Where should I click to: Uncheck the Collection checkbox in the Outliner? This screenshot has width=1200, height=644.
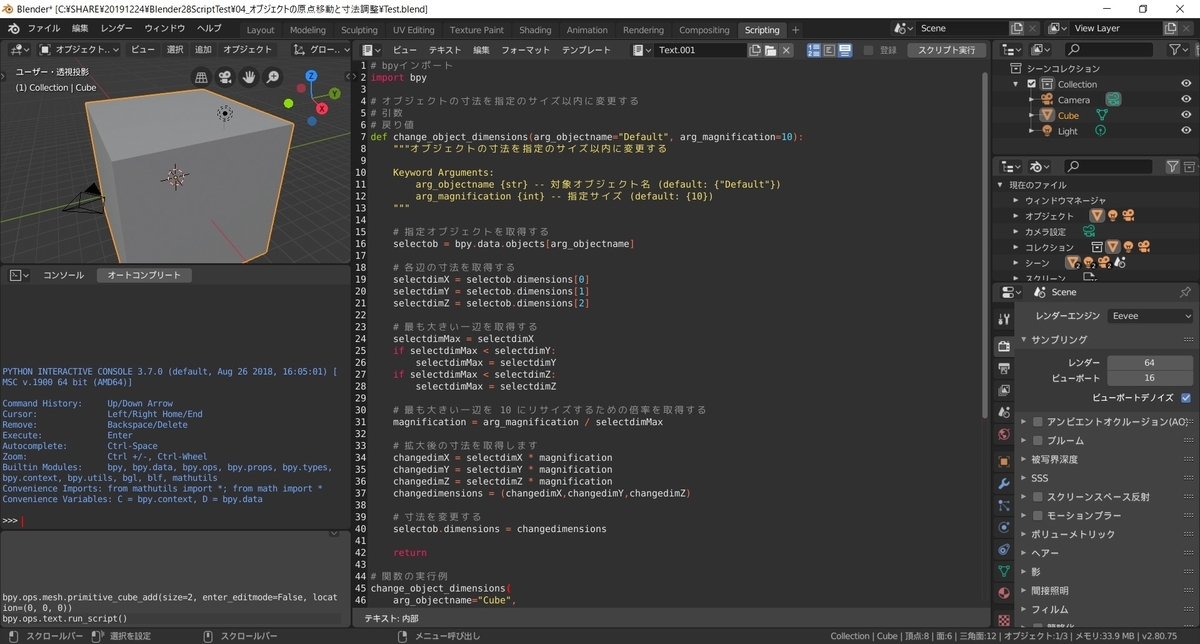[x=1032, y=84]
